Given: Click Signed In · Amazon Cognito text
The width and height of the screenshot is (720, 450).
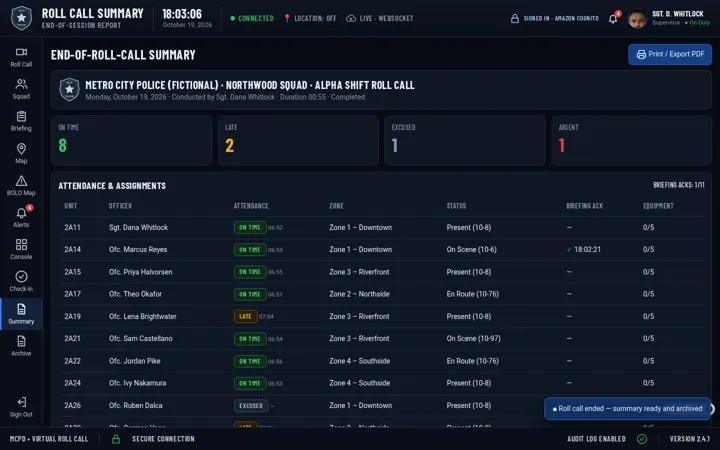Looking at the screenshot, I should 561,18.
